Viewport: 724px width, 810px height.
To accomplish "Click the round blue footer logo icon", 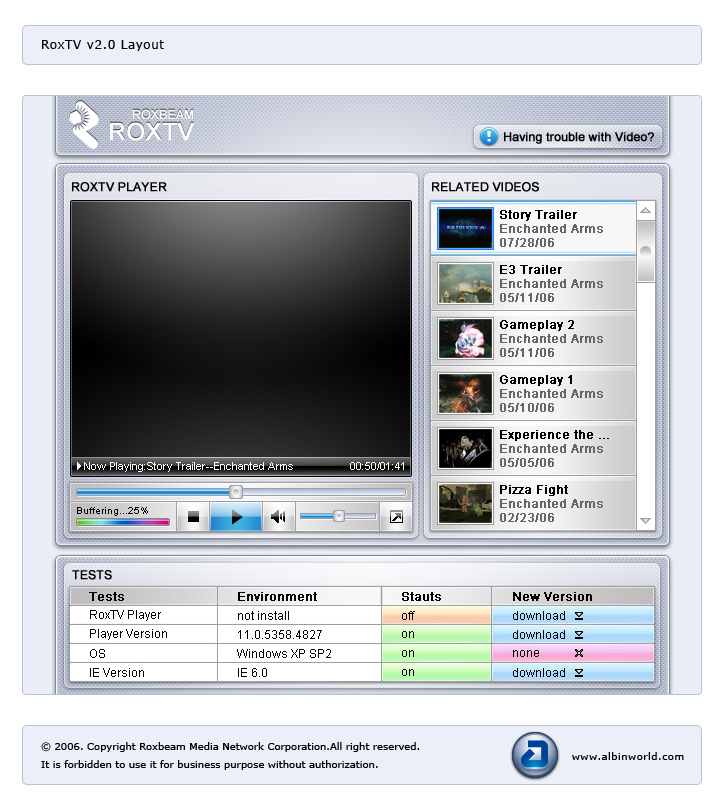I will (x=534, y=755).
